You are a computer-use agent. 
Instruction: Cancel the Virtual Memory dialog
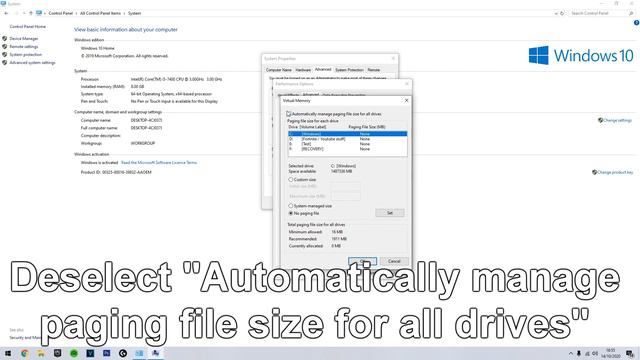(394, 261)
